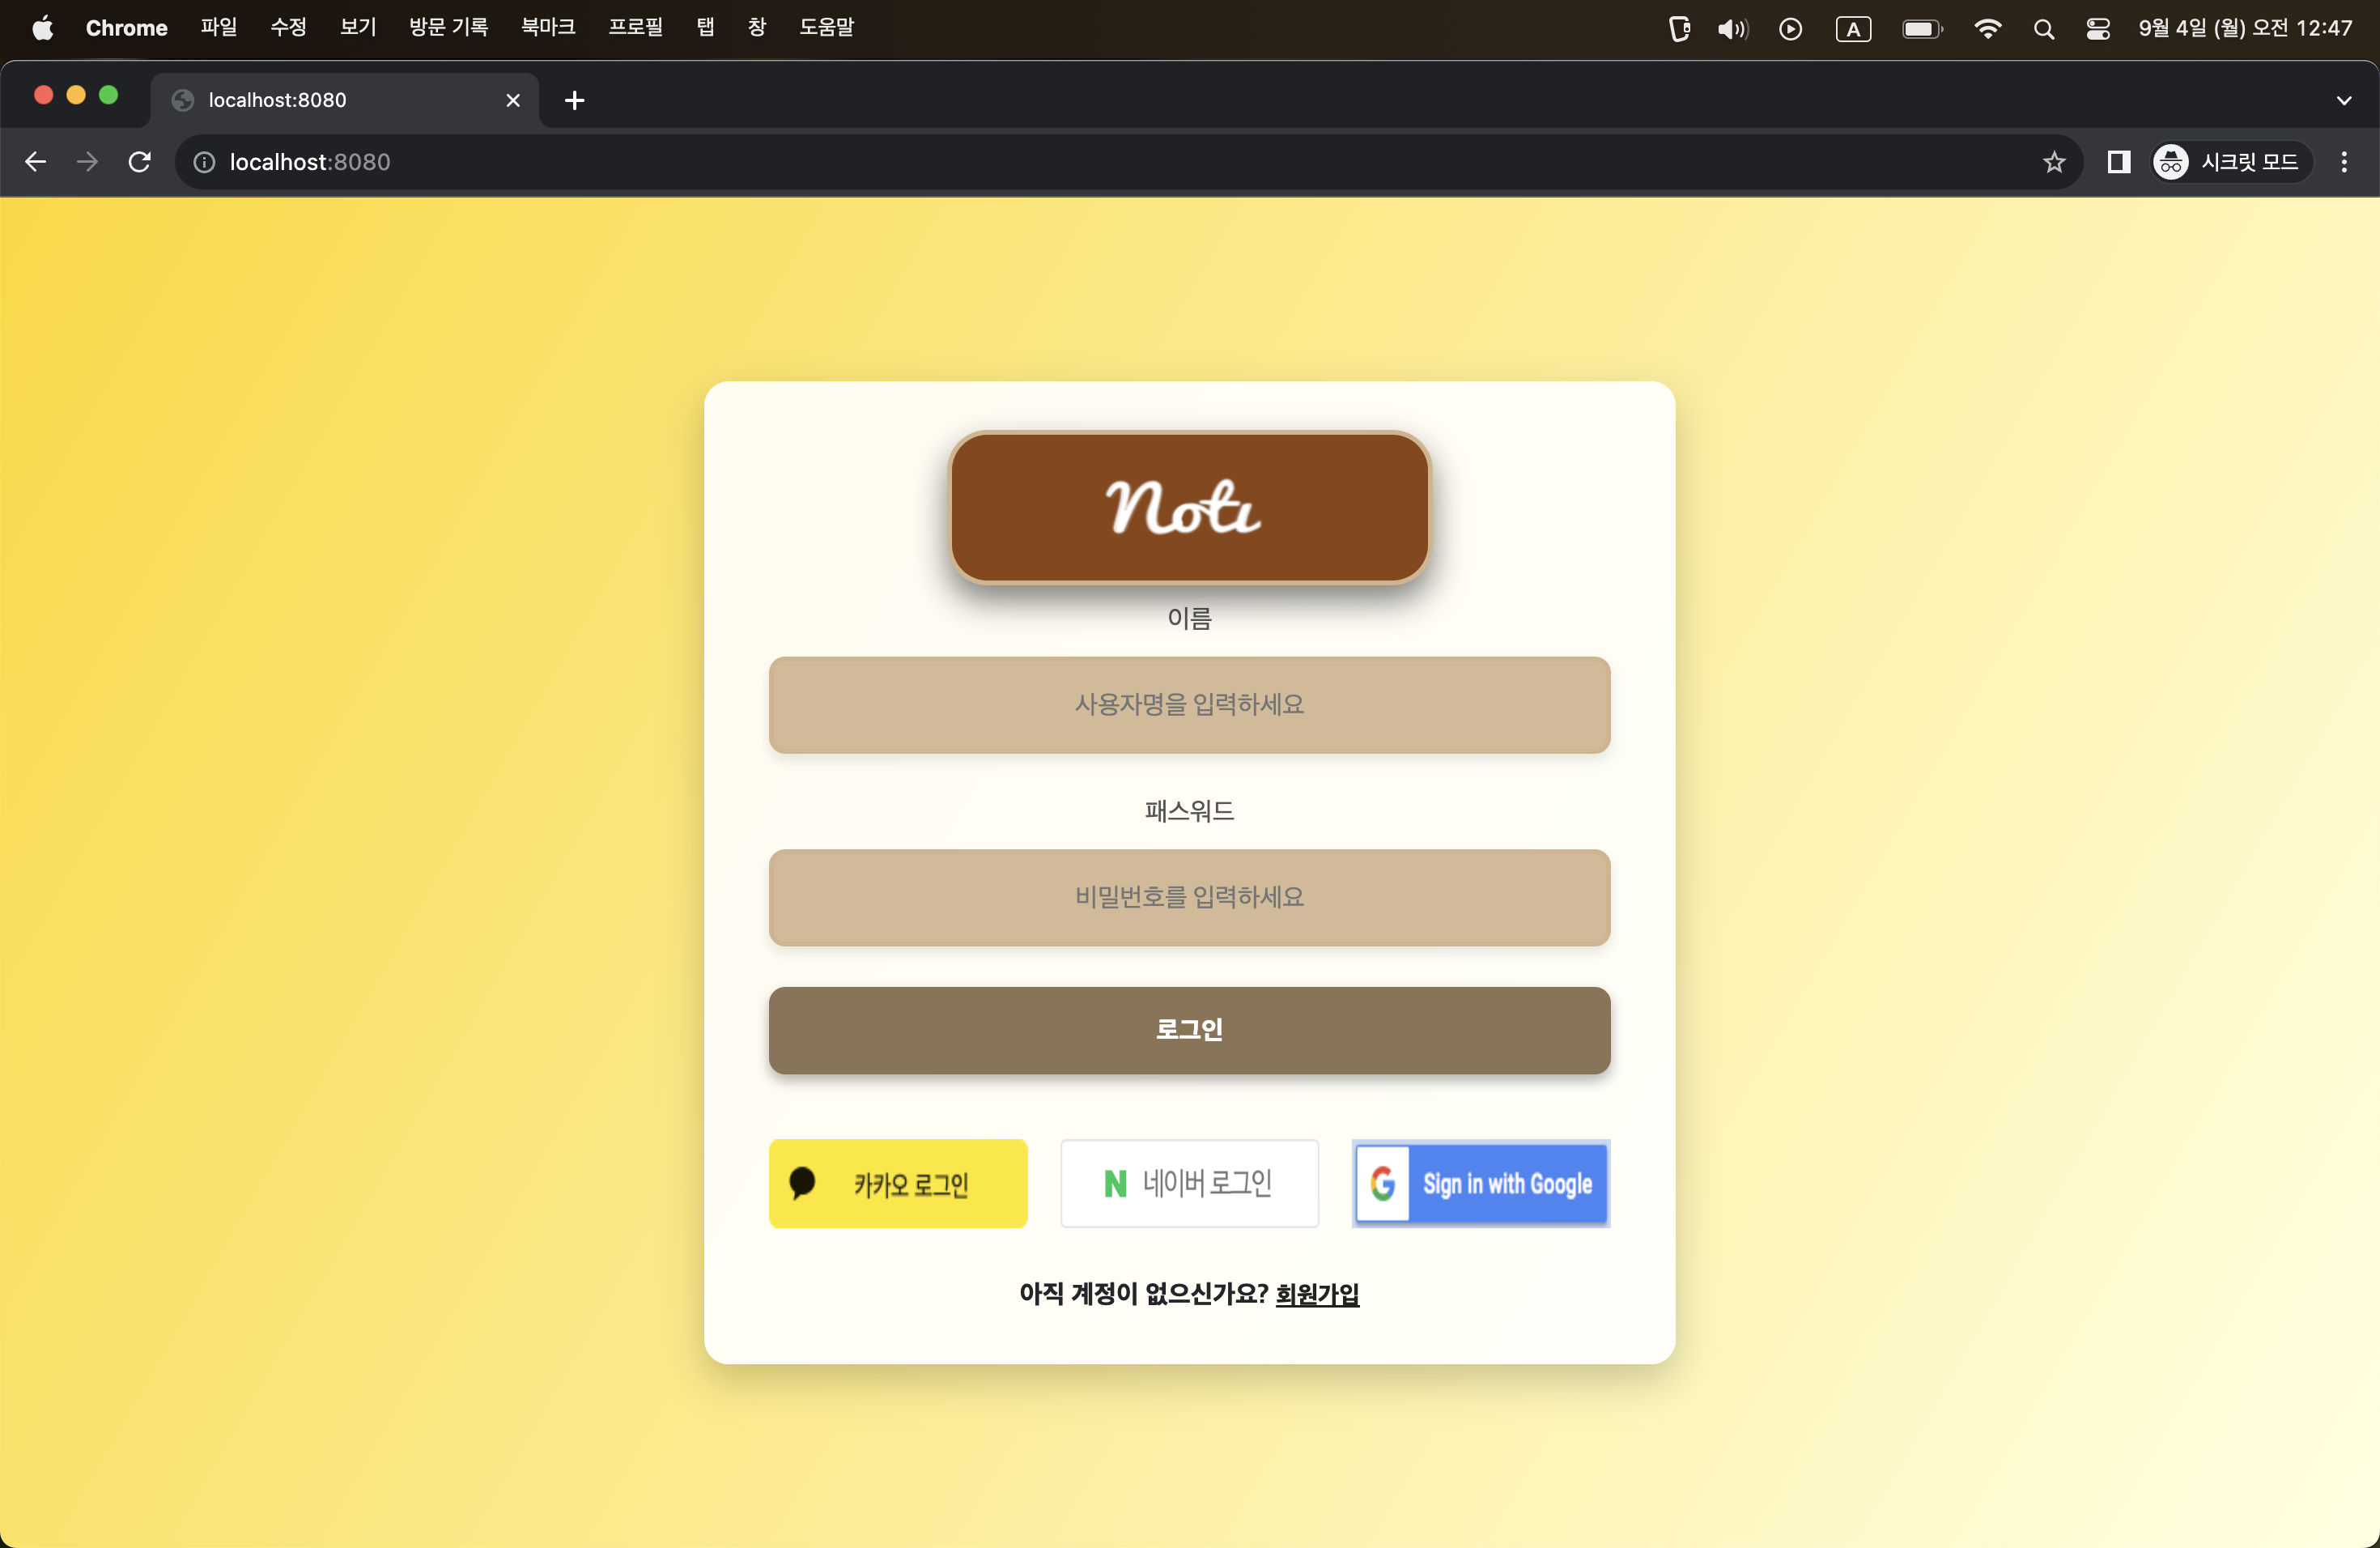Click the Noti logo
2380x1548 pixels.
(1189, 507)
